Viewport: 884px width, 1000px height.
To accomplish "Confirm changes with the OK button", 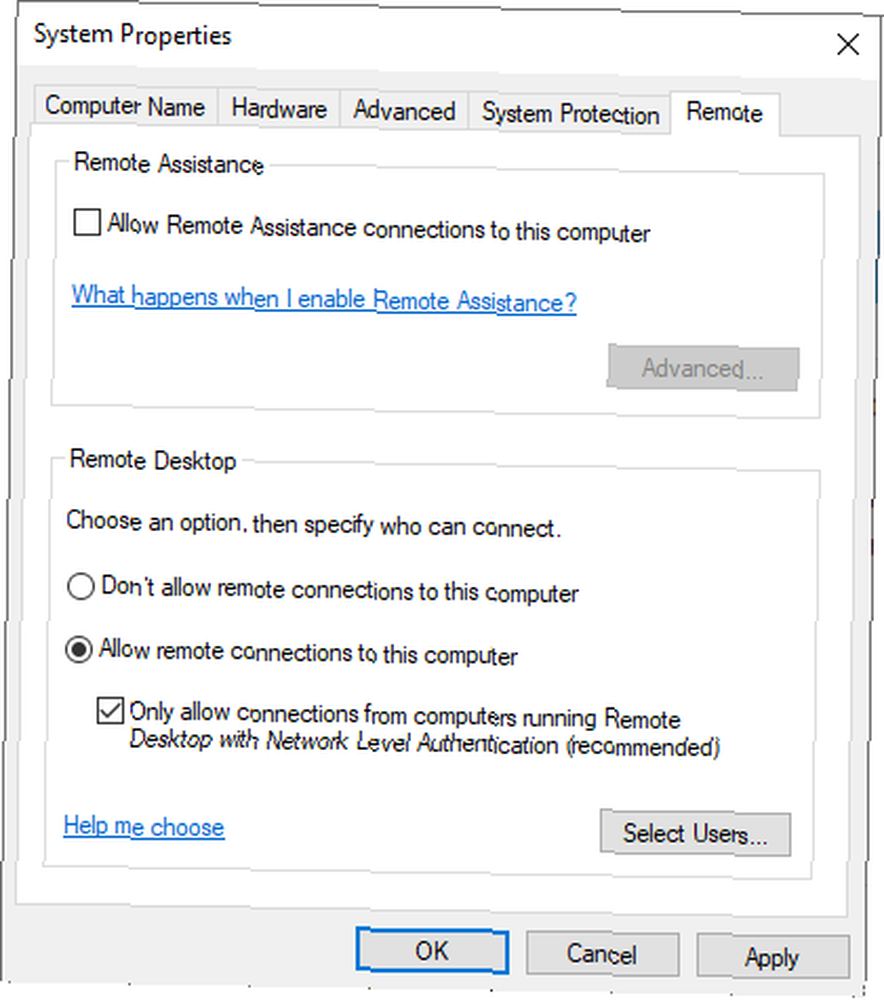I will click(x=432, y=951).
